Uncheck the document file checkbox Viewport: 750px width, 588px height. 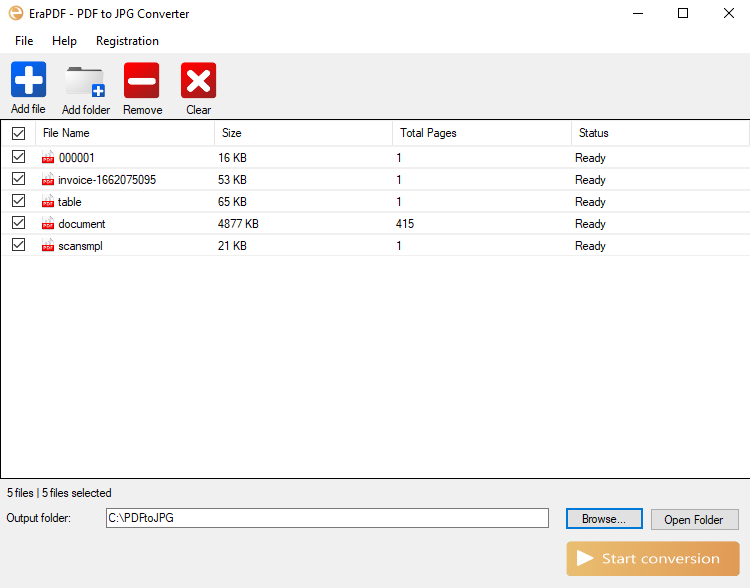19,222
